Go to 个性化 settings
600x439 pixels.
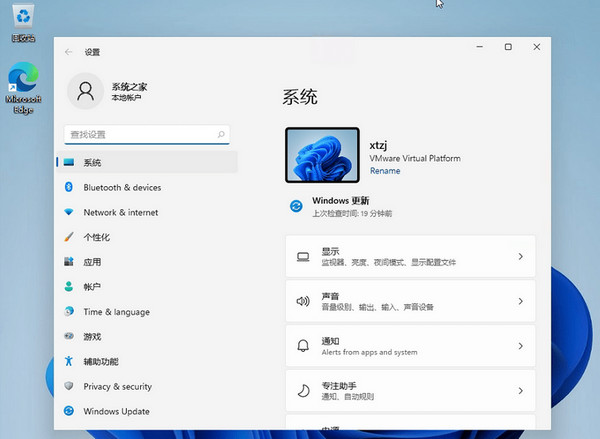(x=147, y=237)
